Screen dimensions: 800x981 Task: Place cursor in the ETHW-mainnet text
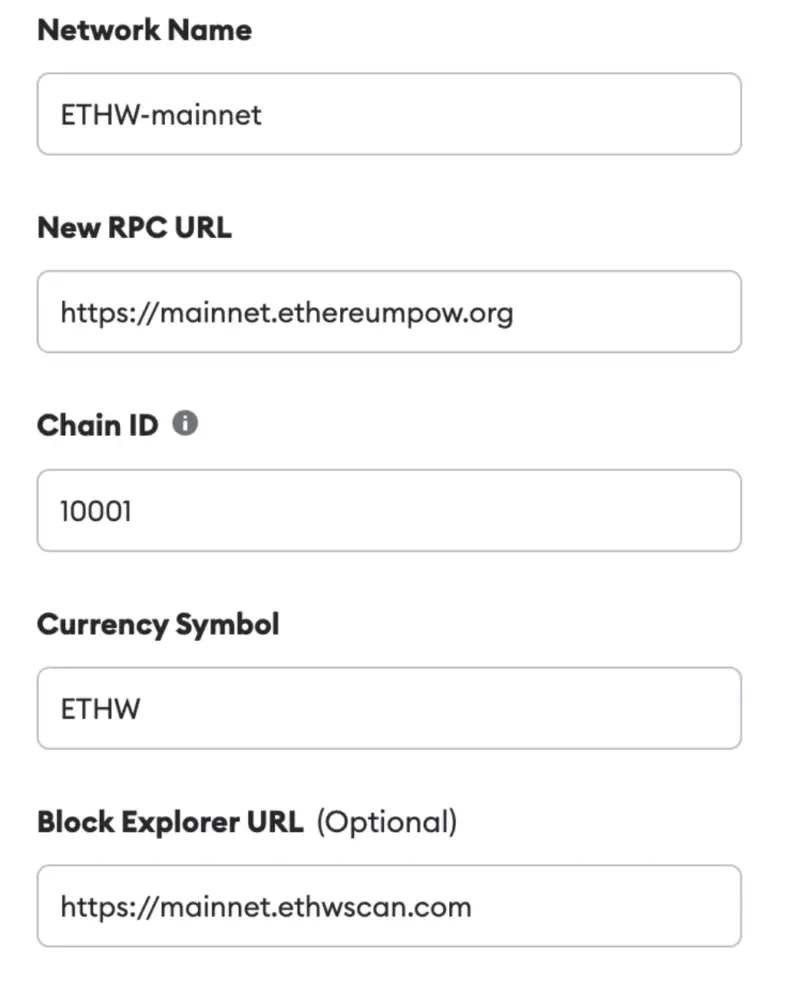[161, 115]
